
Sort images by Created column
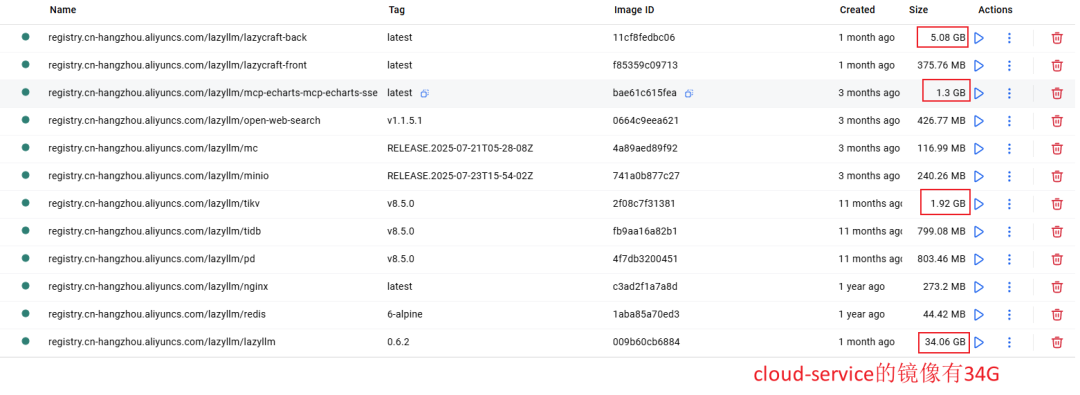[857, 10]
